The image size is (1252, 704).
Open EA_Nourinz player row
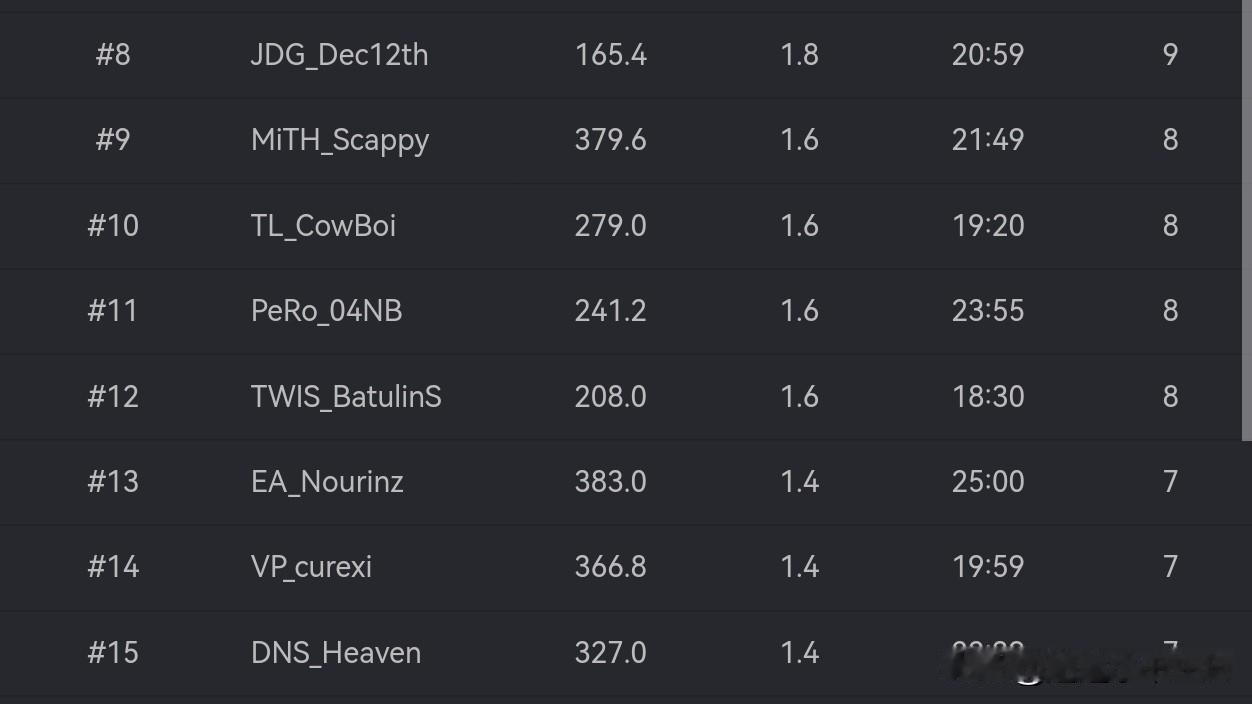pyautogui.click(x=327, y=482)
